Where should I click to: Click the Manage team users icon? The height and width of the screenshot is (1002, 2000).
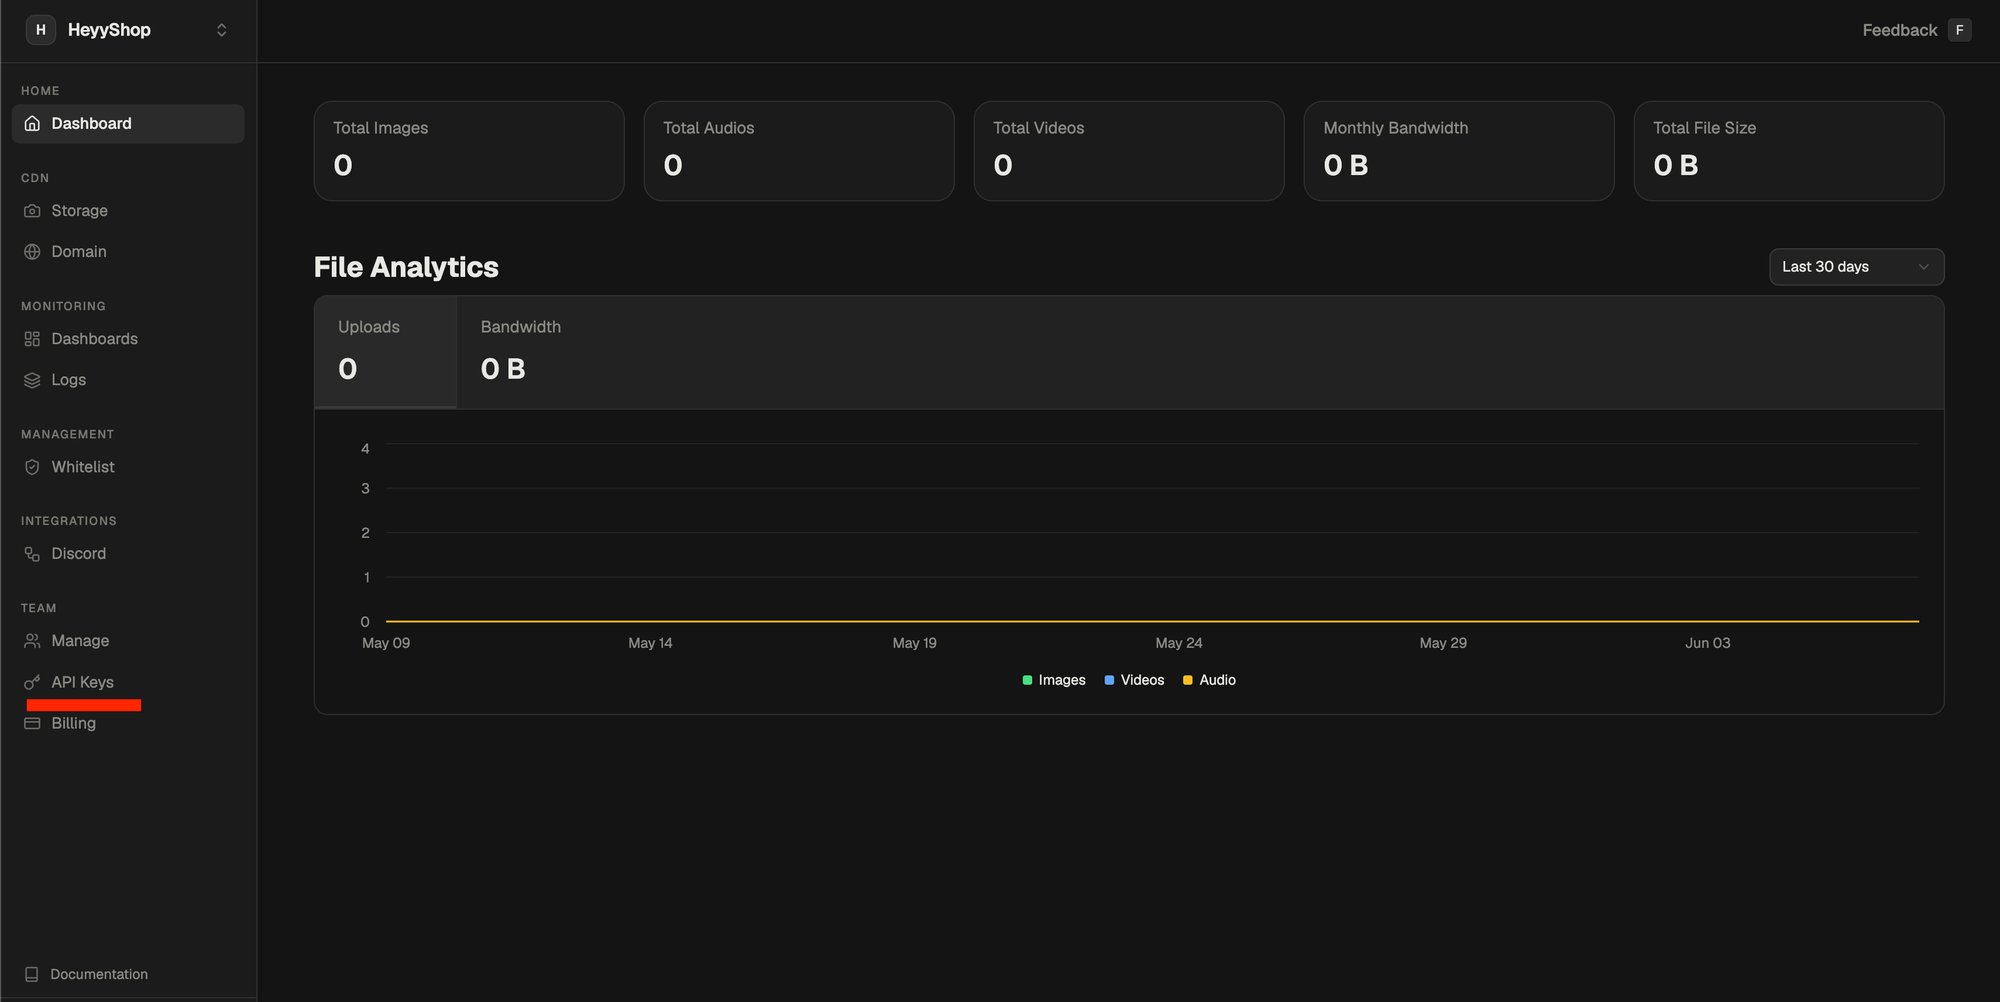tap(32, 641)
